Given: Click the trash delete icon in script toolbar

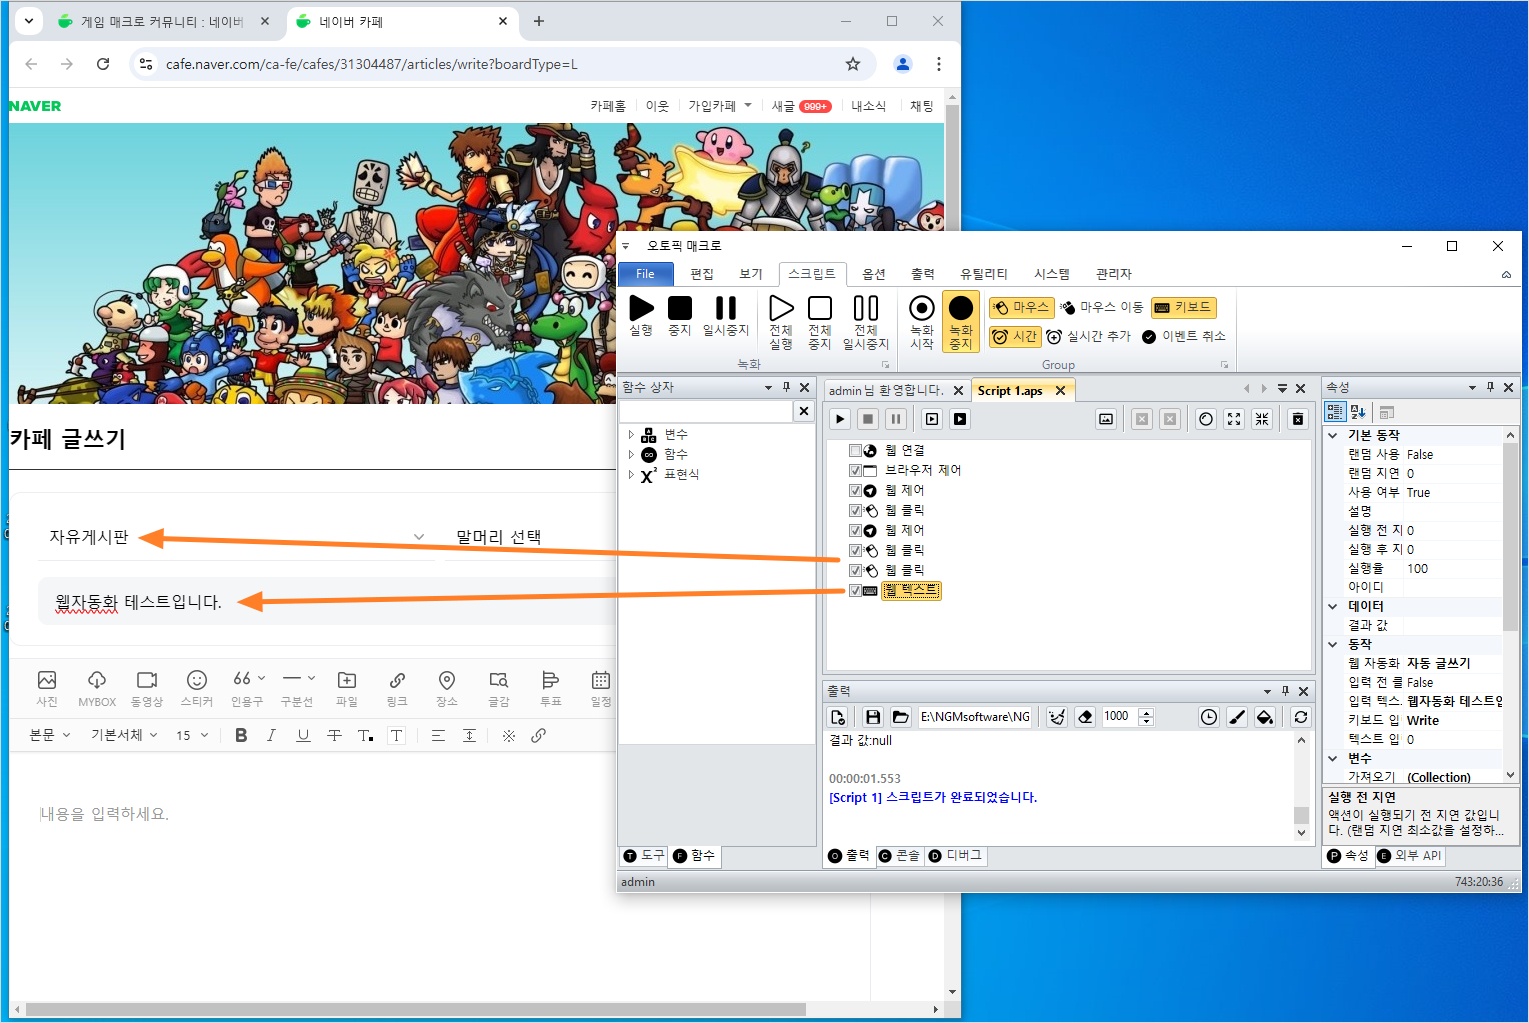Looking at the screenshot, I should tap(1298, 419).
